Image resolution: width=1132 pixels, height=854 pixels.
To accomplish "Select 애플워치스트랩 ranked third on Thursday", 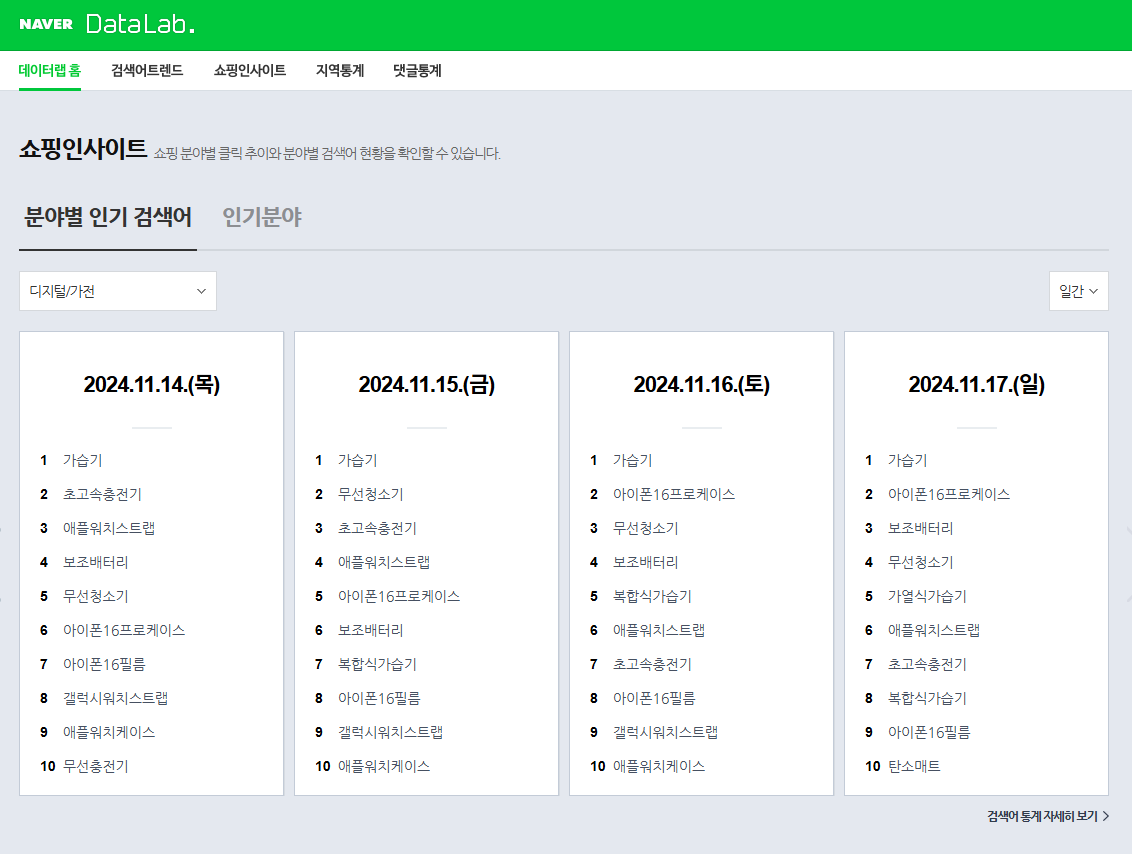I will pos(113,528).
